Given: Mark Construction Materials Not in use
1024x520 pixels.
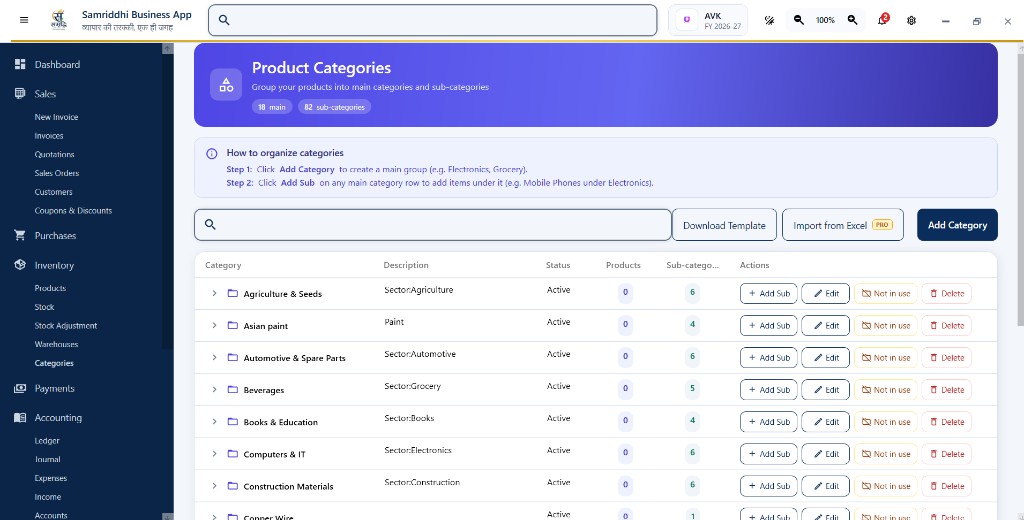Looking at the screenshot, I should pyautogui.click(x=886, y=485).
